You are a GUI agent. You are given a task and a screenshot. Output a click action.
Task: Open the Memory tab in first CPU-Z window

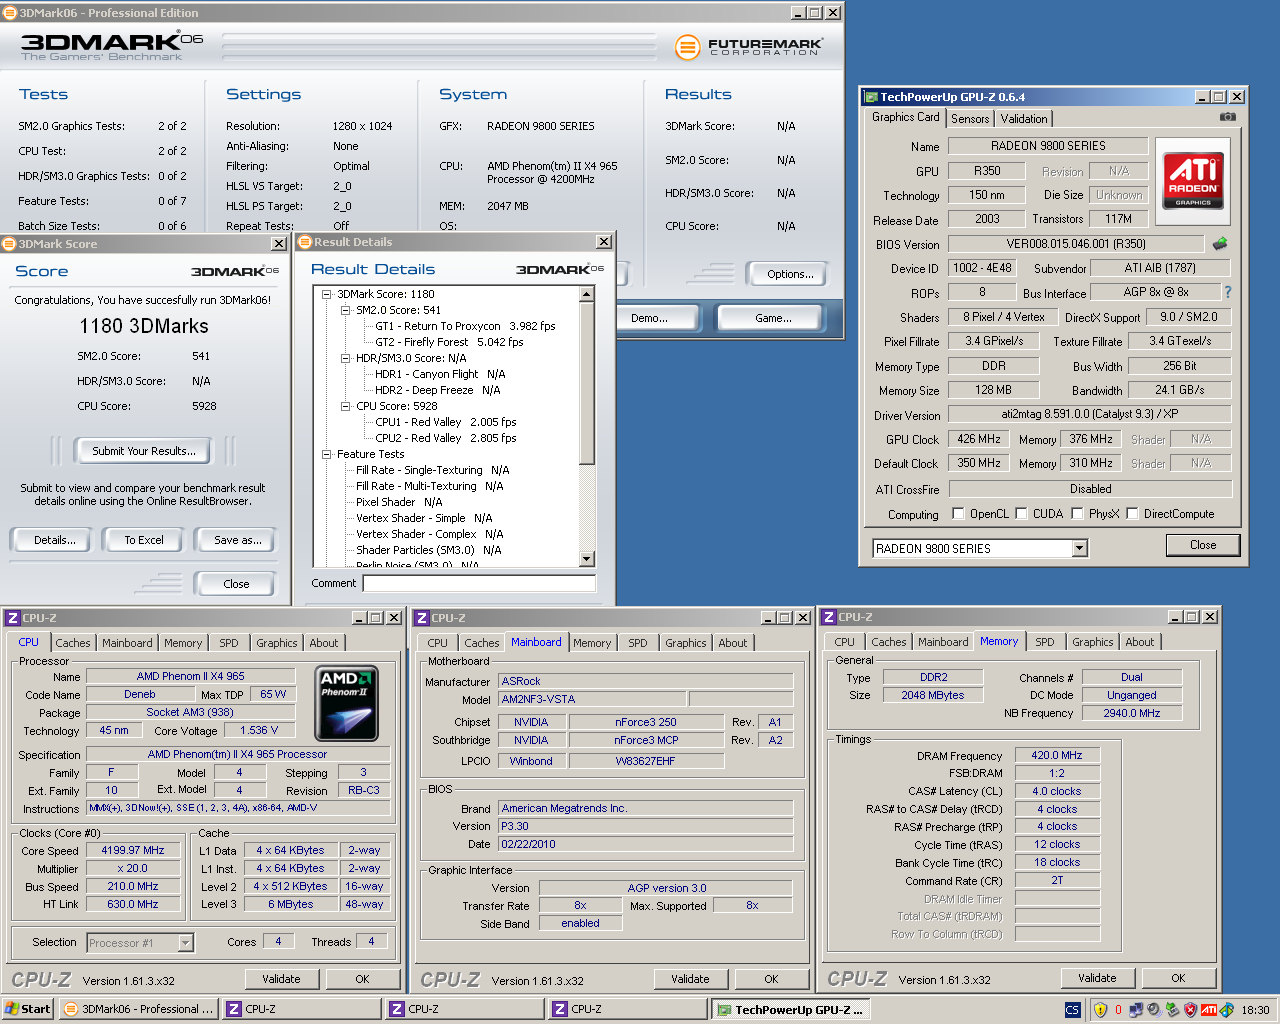coord(183,643)
